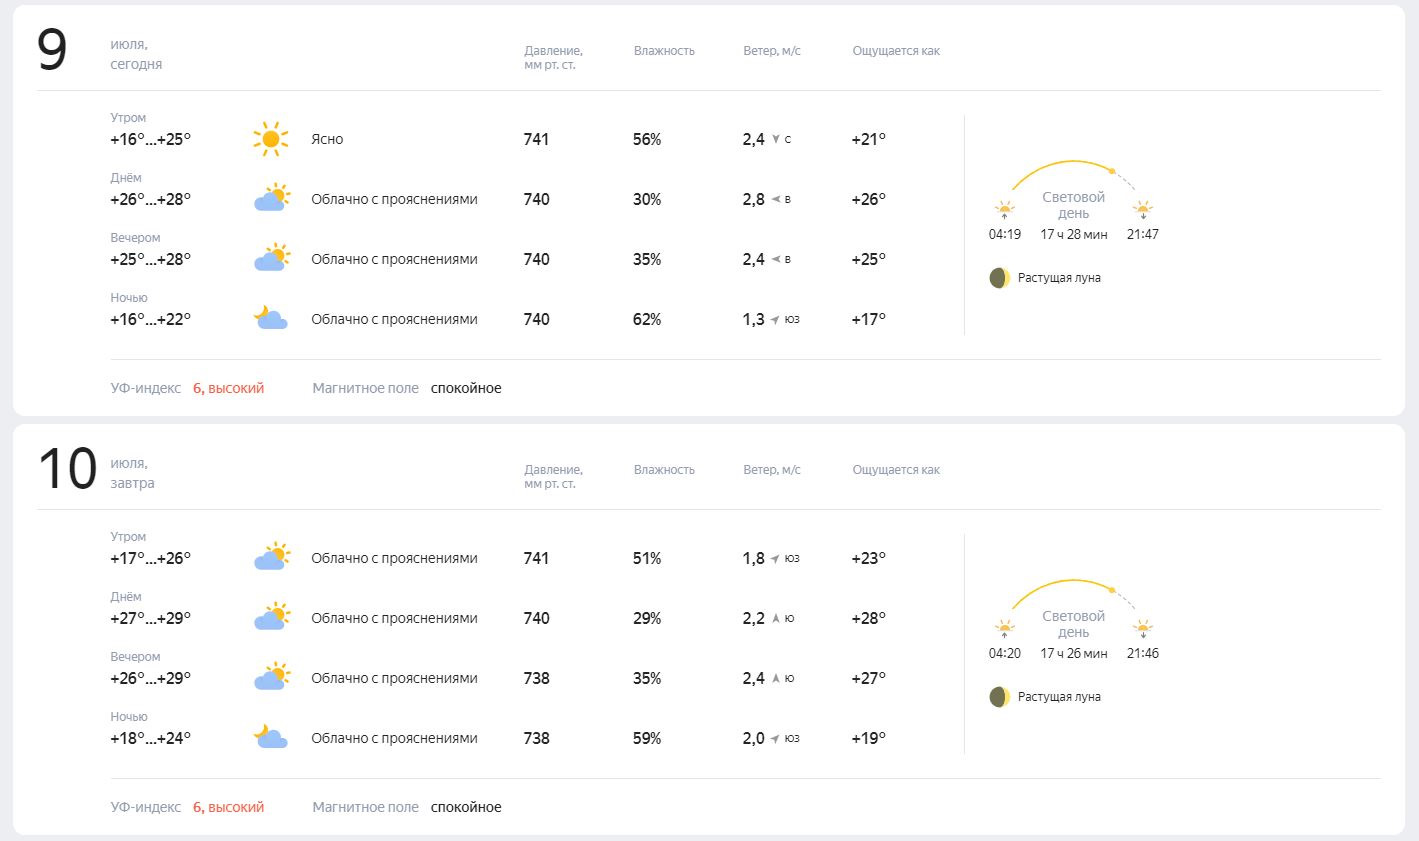Click July 10 evening partly cloudy icon

pos(270,677)
